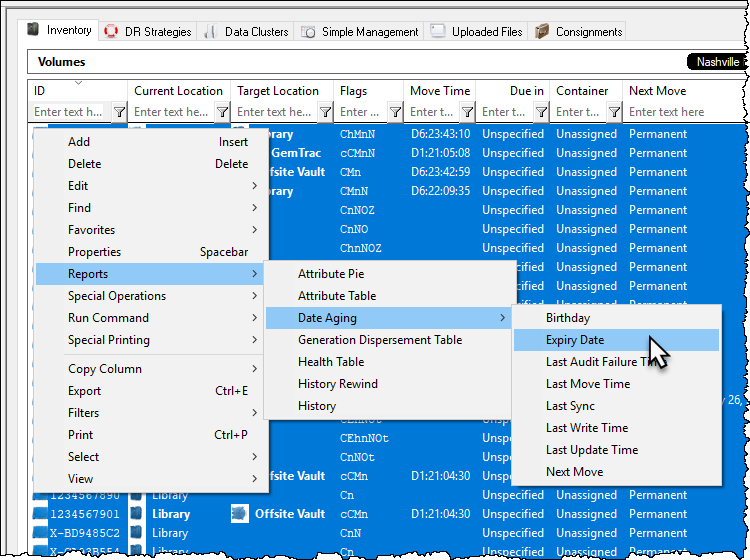The image size is (750, 560).
Task: Click the Move Time column header
Action: pos(440,91)
